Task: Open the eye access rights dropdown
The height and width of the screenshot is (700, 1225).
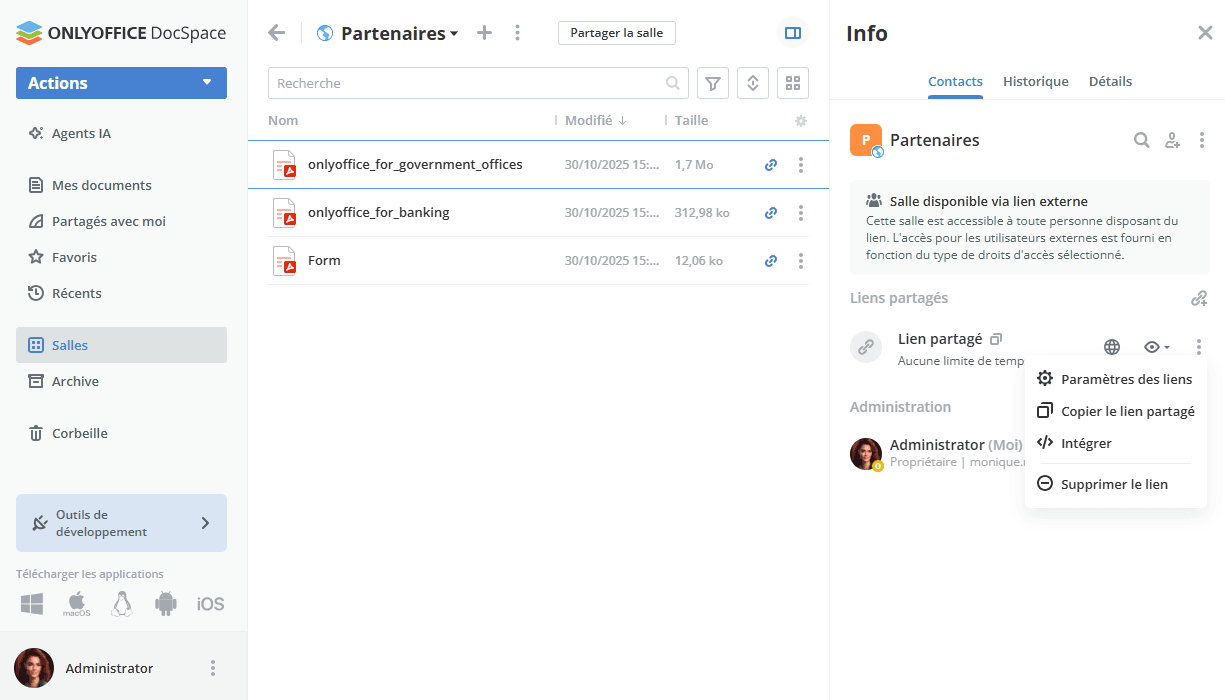Action: coord(1156,347)
